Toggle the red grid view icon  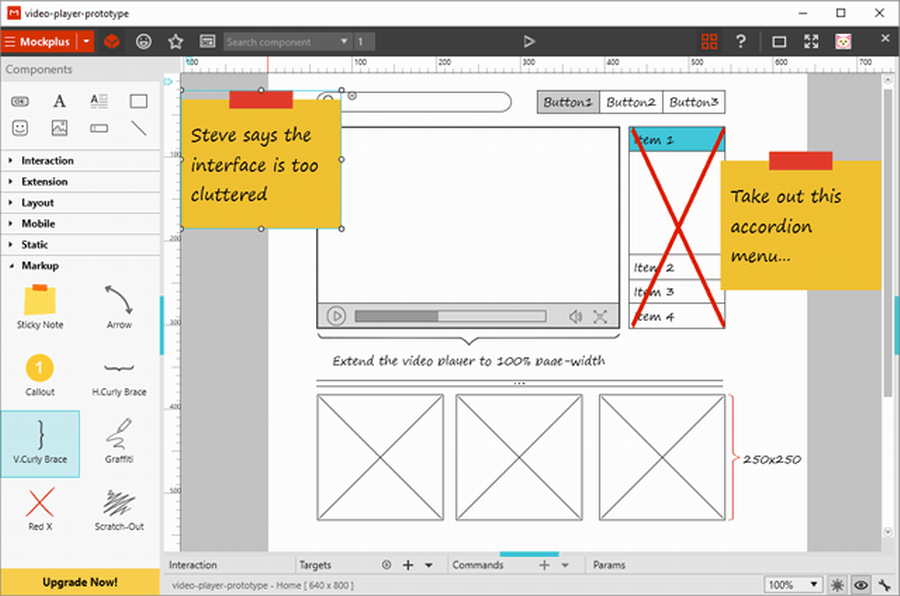coord(709,42)
